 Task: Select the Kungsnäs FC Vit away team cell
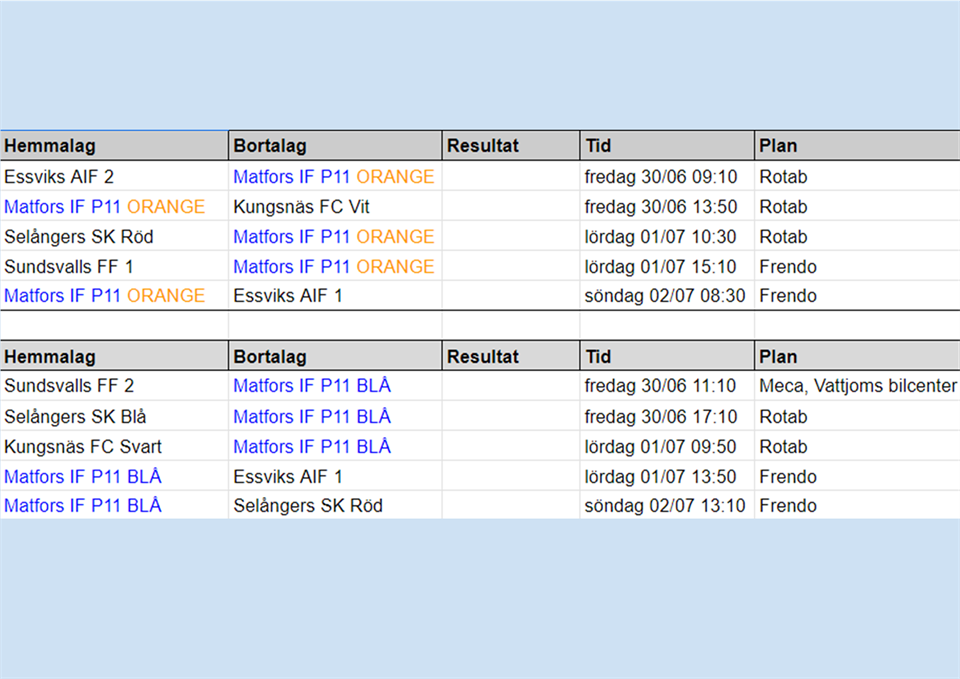pyautogui.click(x=301, y=207)
